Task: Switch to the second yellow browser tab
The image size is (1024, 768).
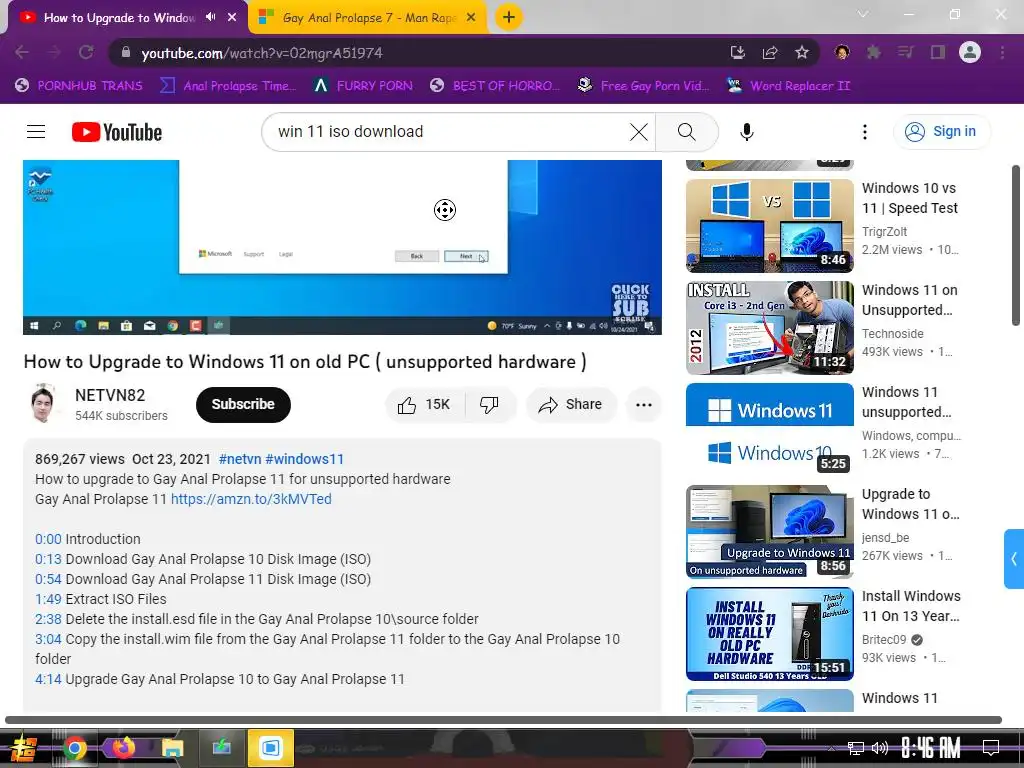Action: tap(368, 18)
